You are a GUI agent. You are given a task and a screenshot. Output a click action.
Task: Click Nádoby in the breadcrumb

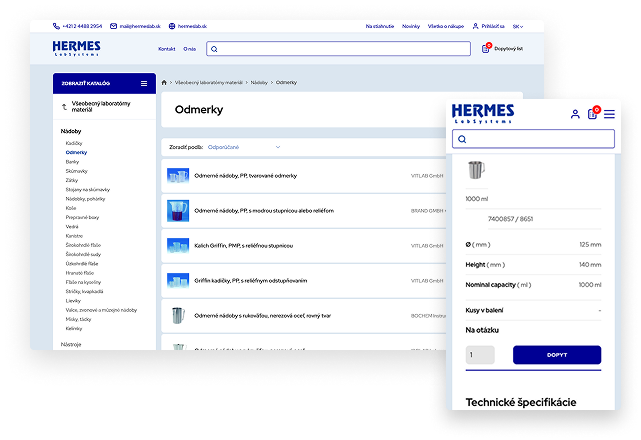click(259, 83)
